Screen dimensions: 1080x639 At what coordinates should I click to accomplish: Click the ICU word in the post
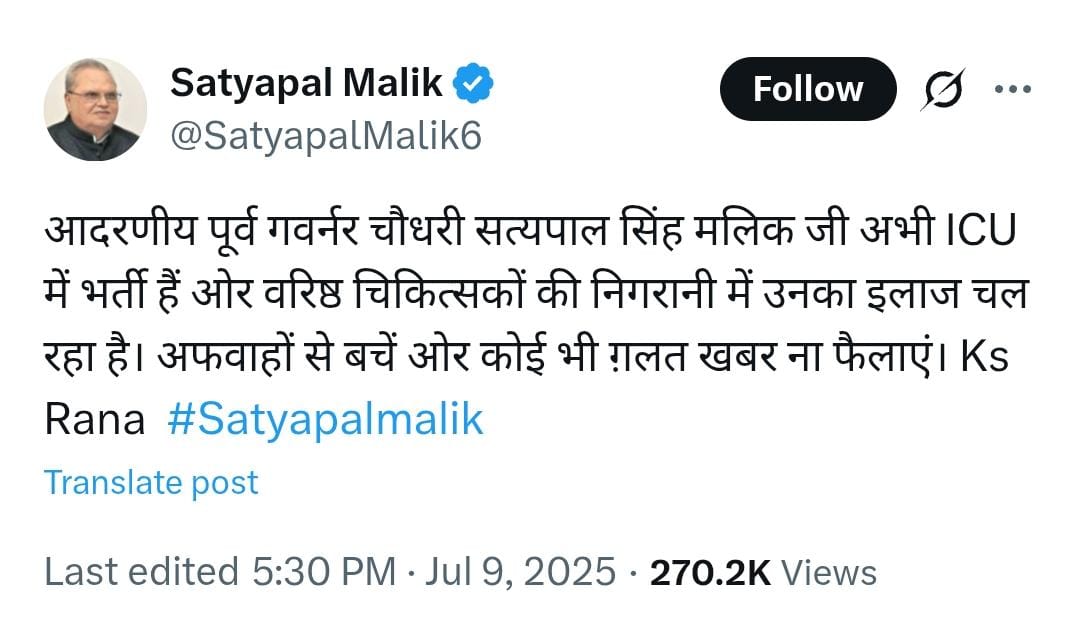click(x=982, y=231)
